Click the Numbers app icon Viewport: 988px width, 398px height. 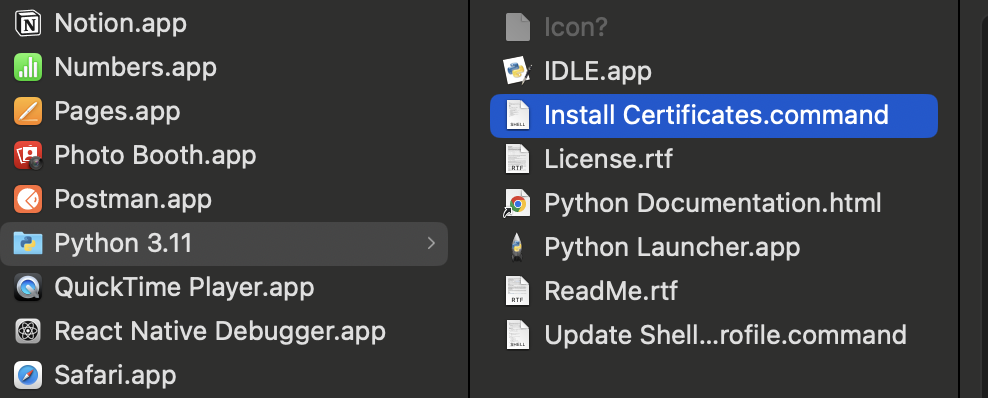(x=28, y=67)
